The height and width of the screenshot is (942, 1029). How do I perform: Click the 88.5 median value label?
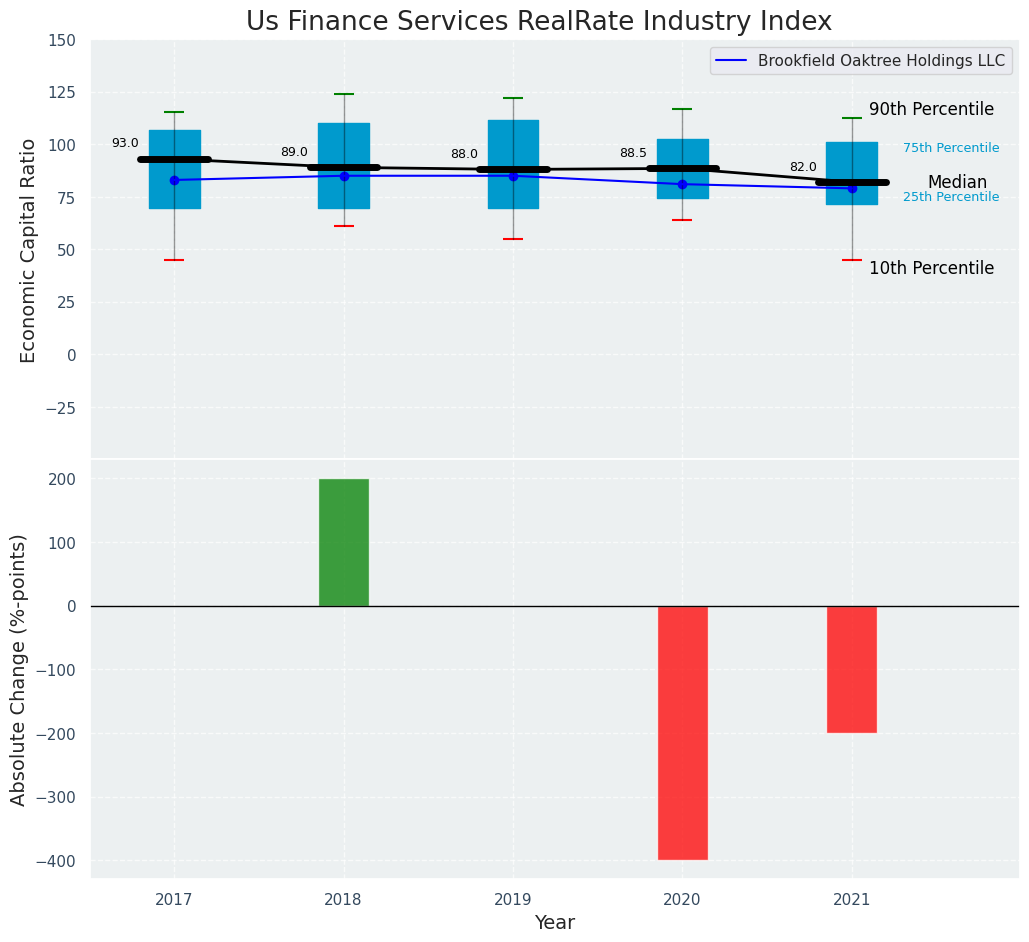633,154
